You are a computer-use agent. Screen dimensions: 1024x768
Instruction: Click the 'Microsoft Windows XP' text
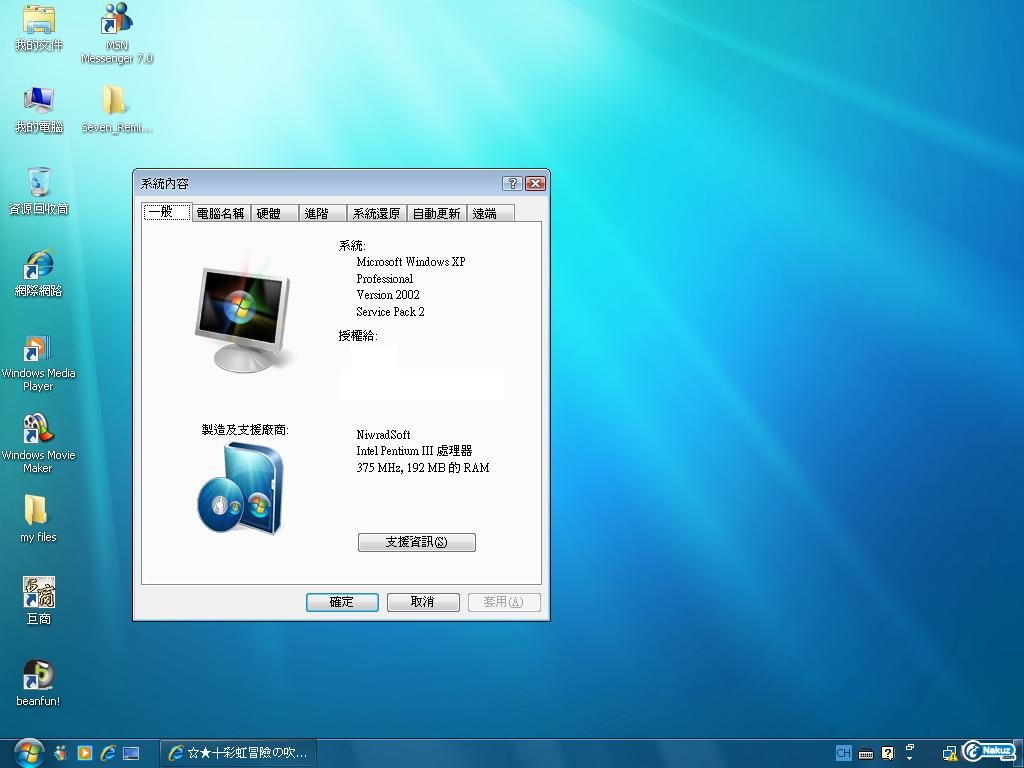point(411,262)
